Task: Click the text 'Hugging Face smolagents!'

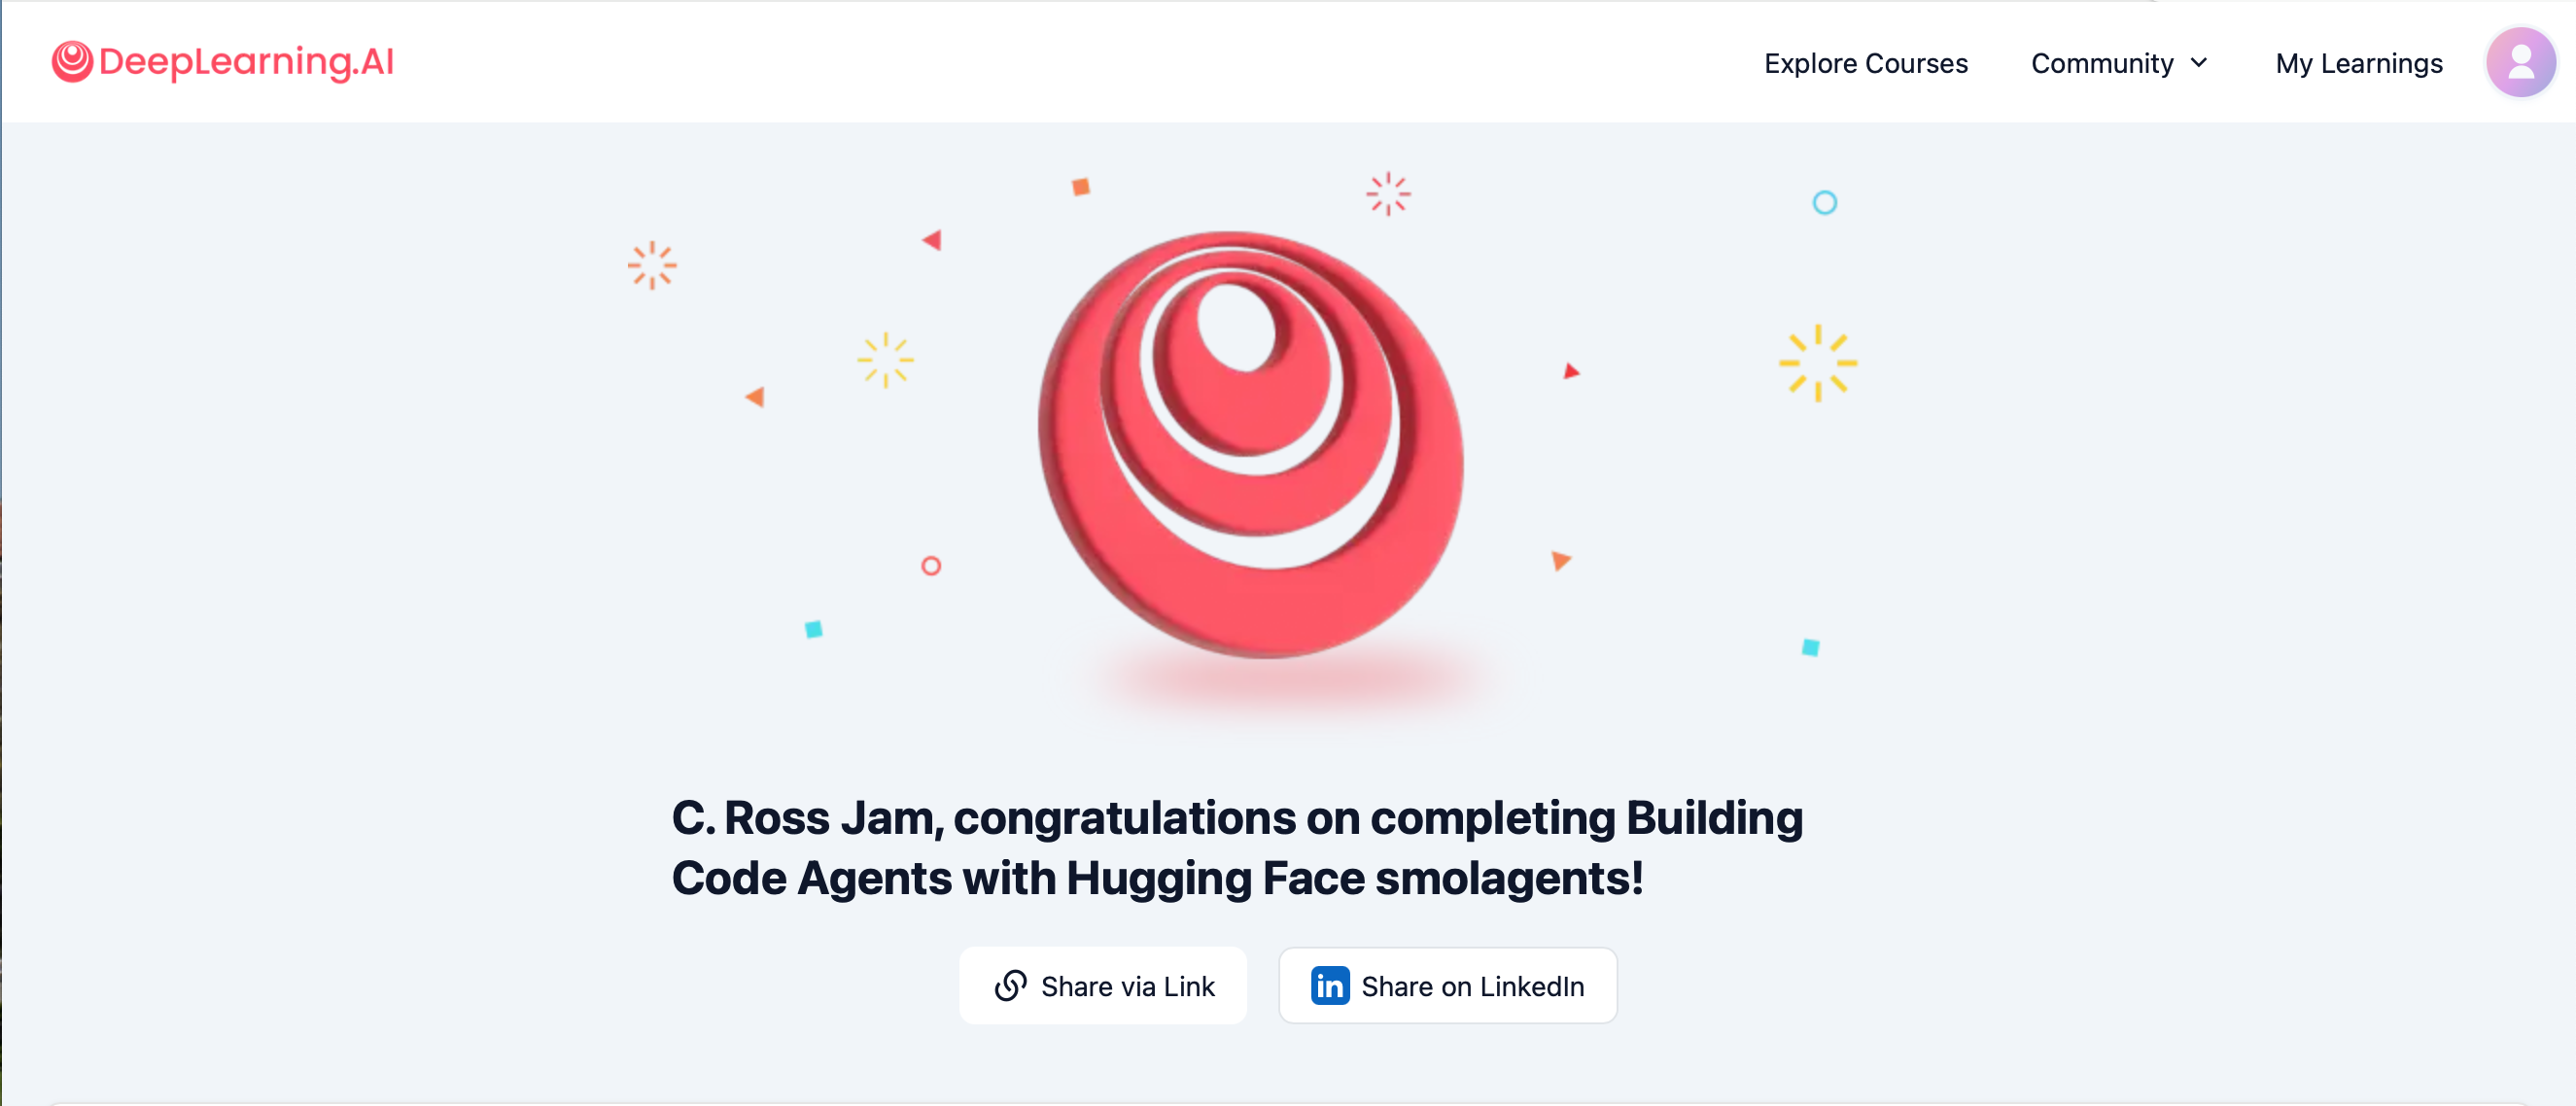Action: click(x=1354, y=879)
